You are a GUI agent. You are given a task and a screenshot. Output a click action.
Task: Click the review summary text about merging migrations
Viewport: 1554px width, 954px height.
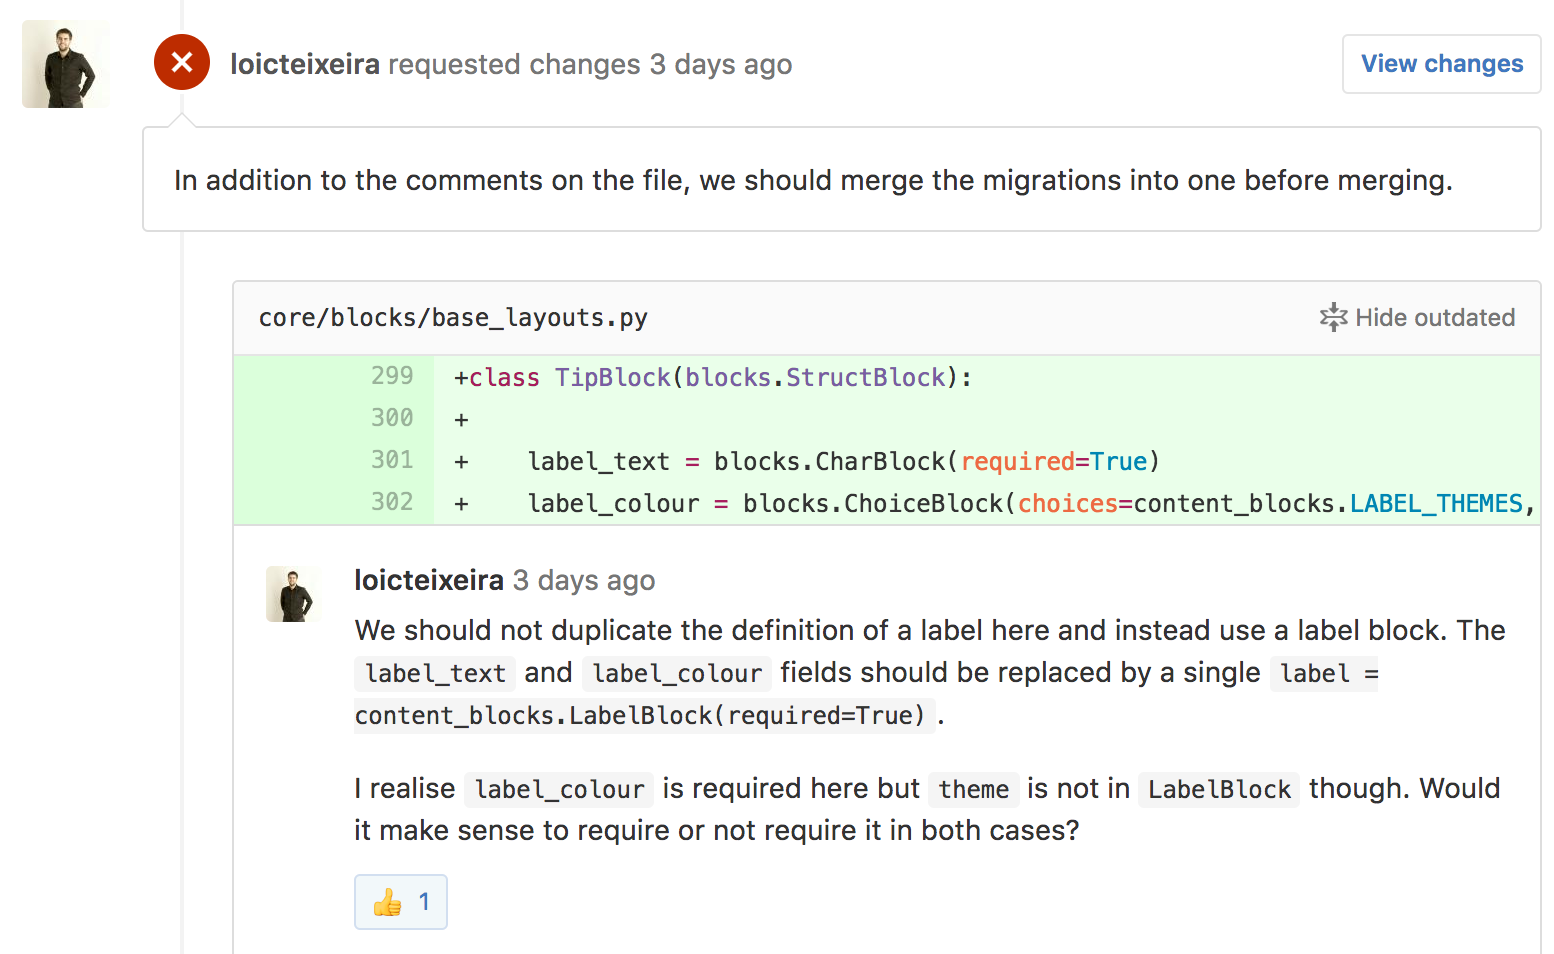813,180
